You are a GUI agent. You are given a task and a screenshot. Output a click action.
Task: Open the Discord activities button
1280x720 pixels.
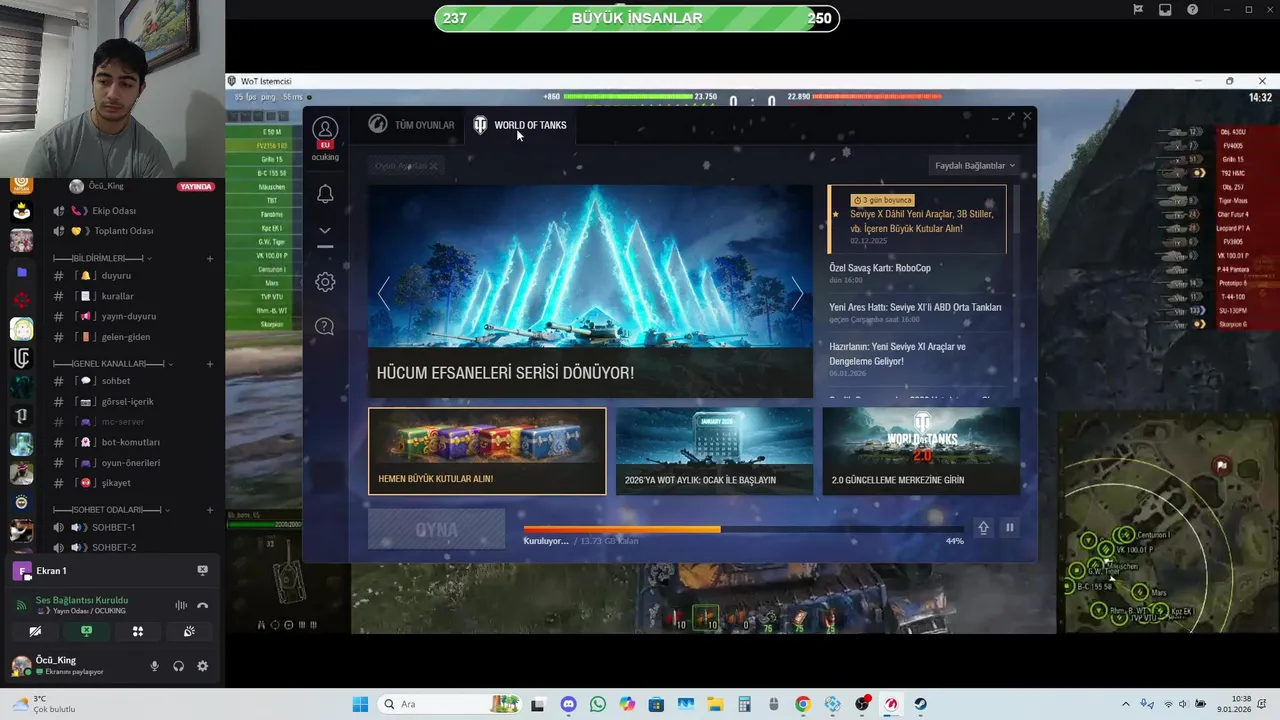[138, 631]
